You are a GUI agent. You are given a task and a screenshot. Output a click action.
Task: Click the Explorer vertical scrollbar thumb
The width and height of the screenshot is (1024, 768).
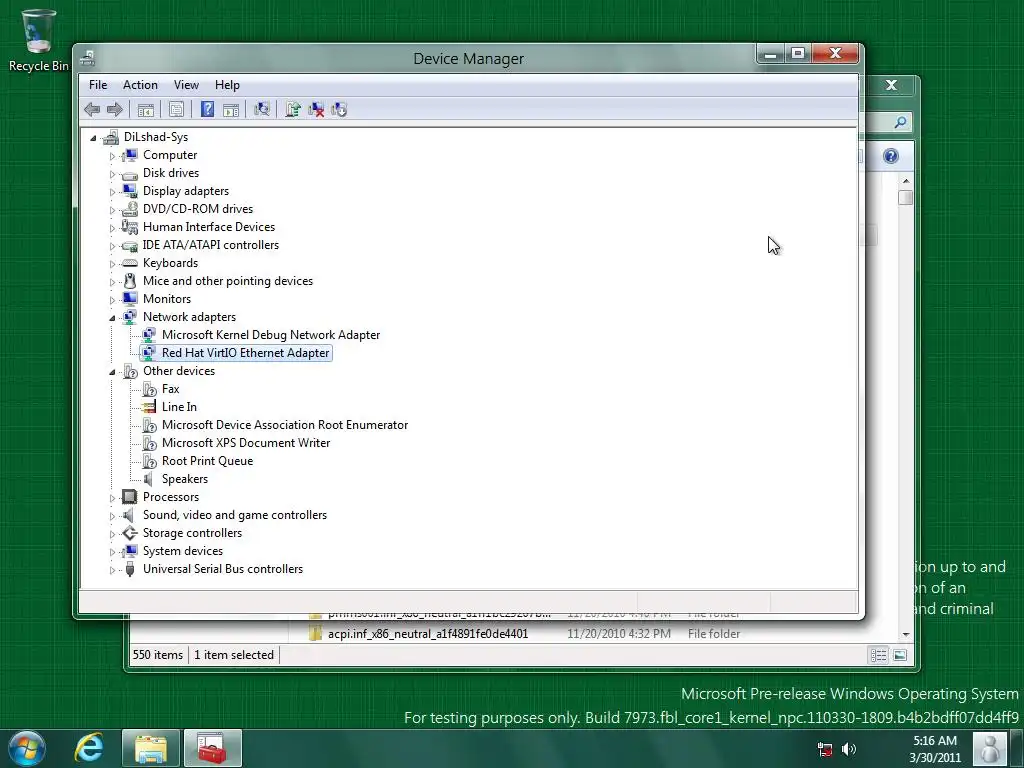click(x=905, y=198)
